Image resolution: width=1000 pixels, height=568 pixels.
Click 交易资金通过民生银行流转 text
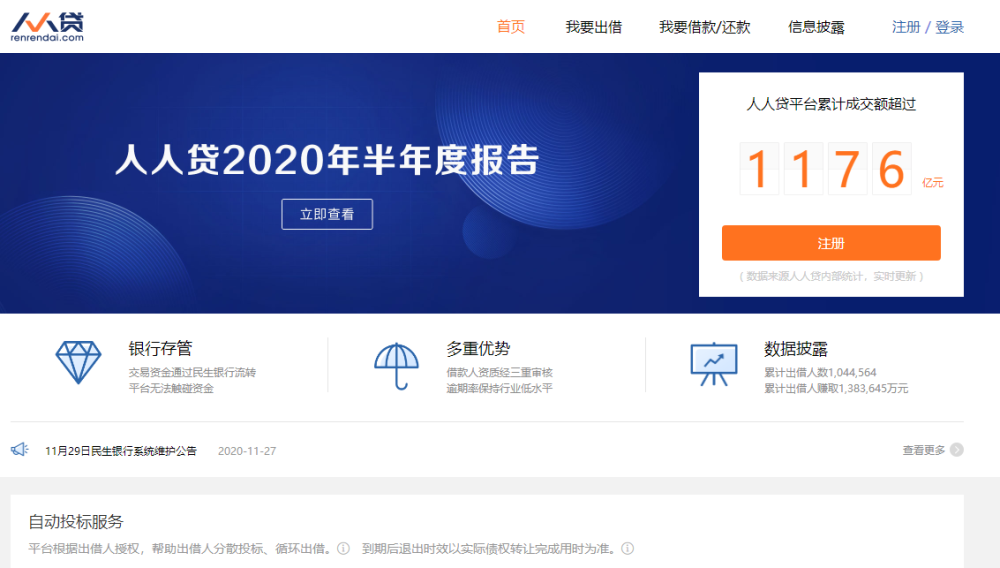(x=192, y=372)
